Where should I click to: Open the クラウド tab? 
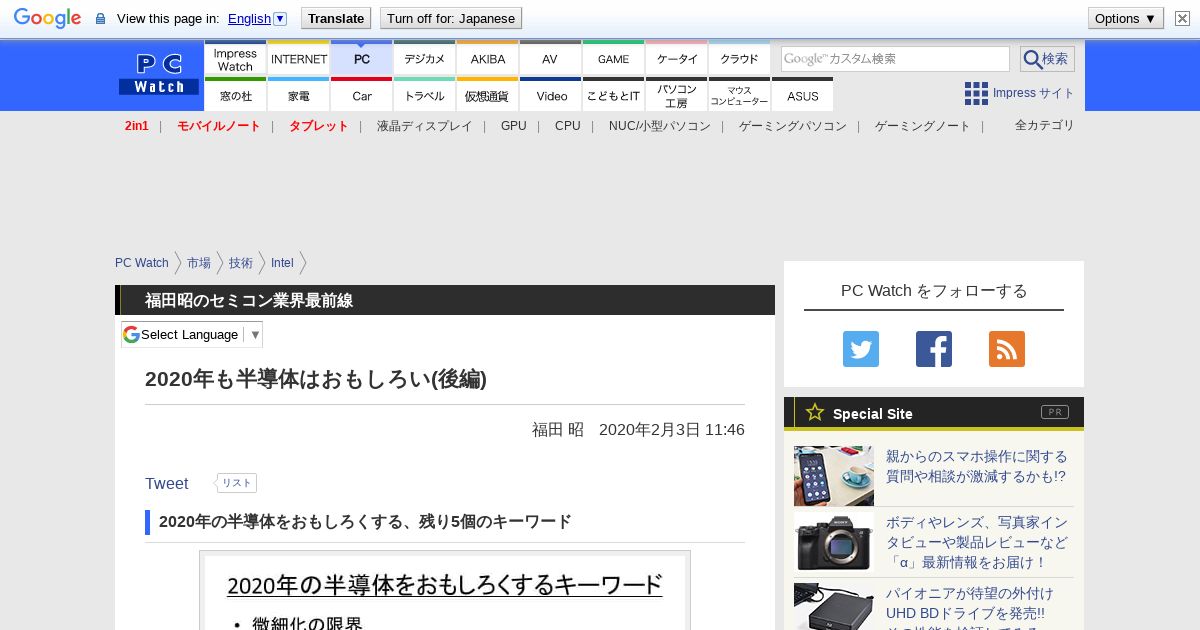point(739,59)
